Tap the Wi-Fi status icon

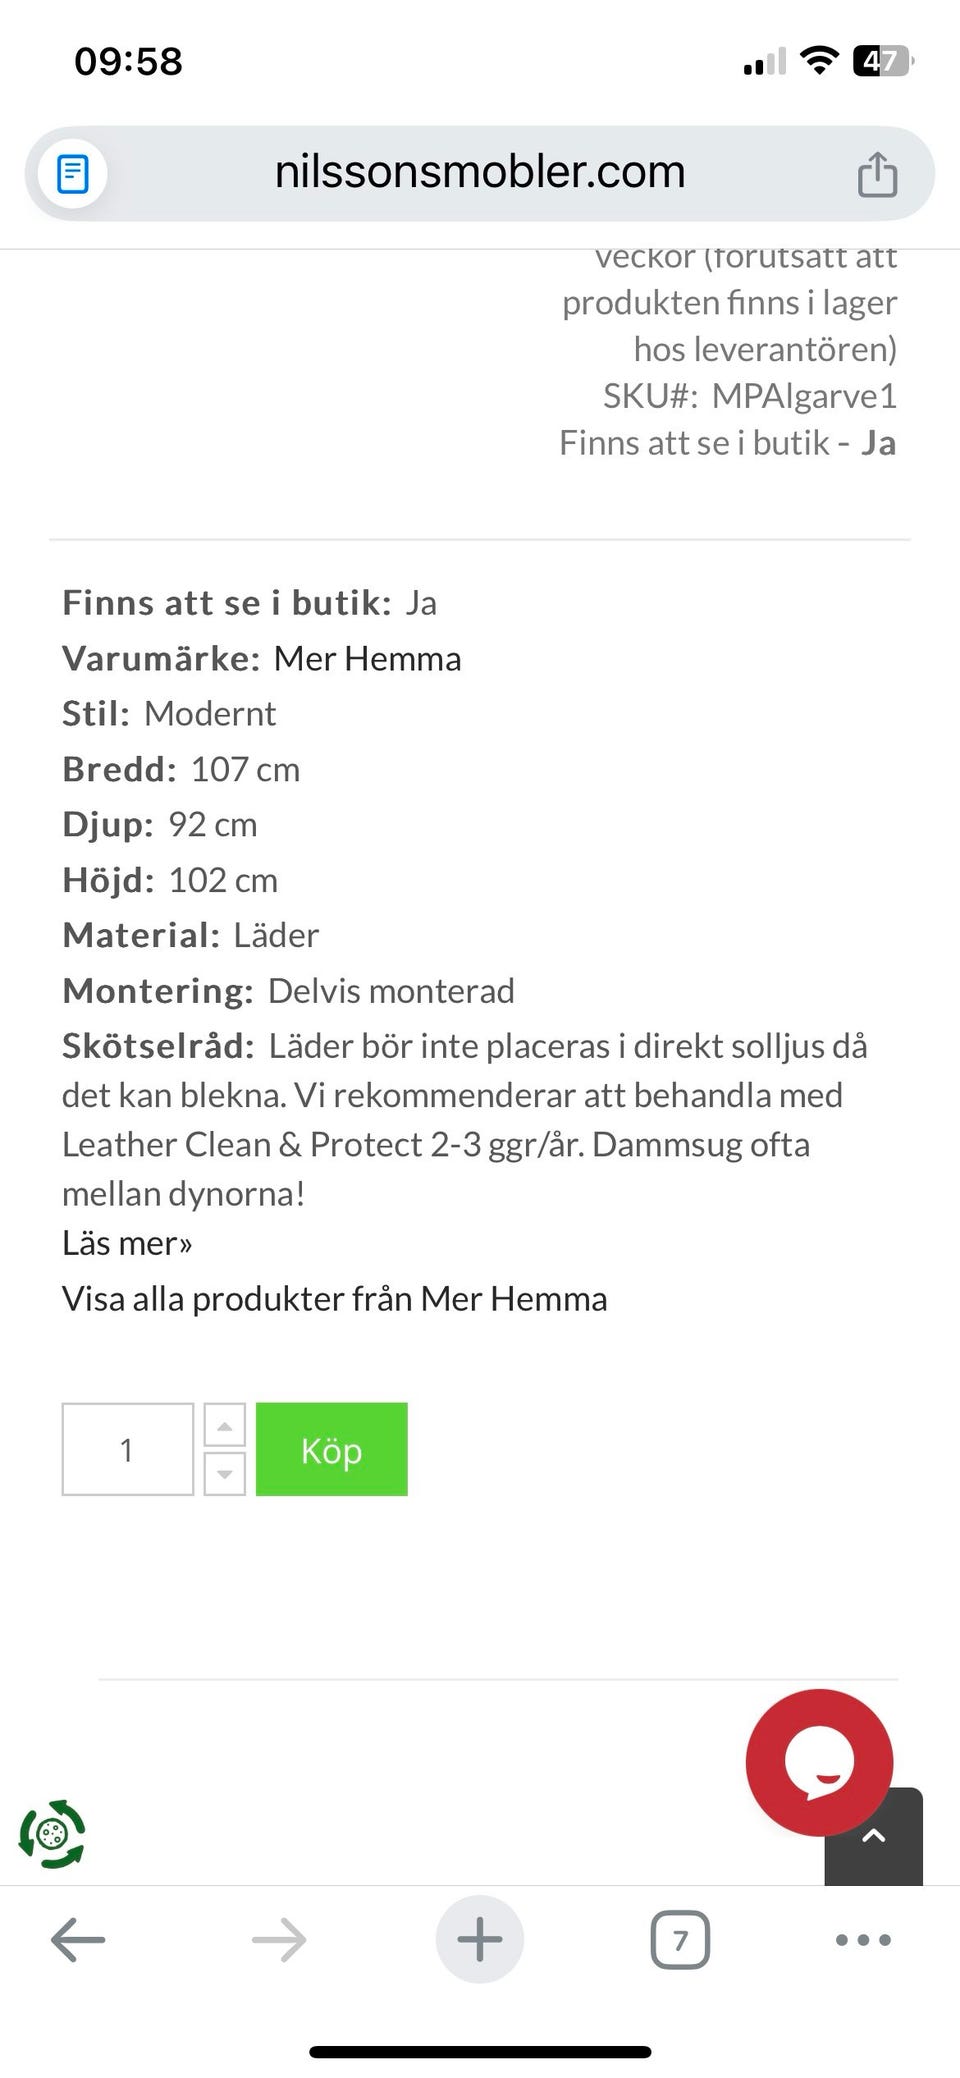(818, 60)
